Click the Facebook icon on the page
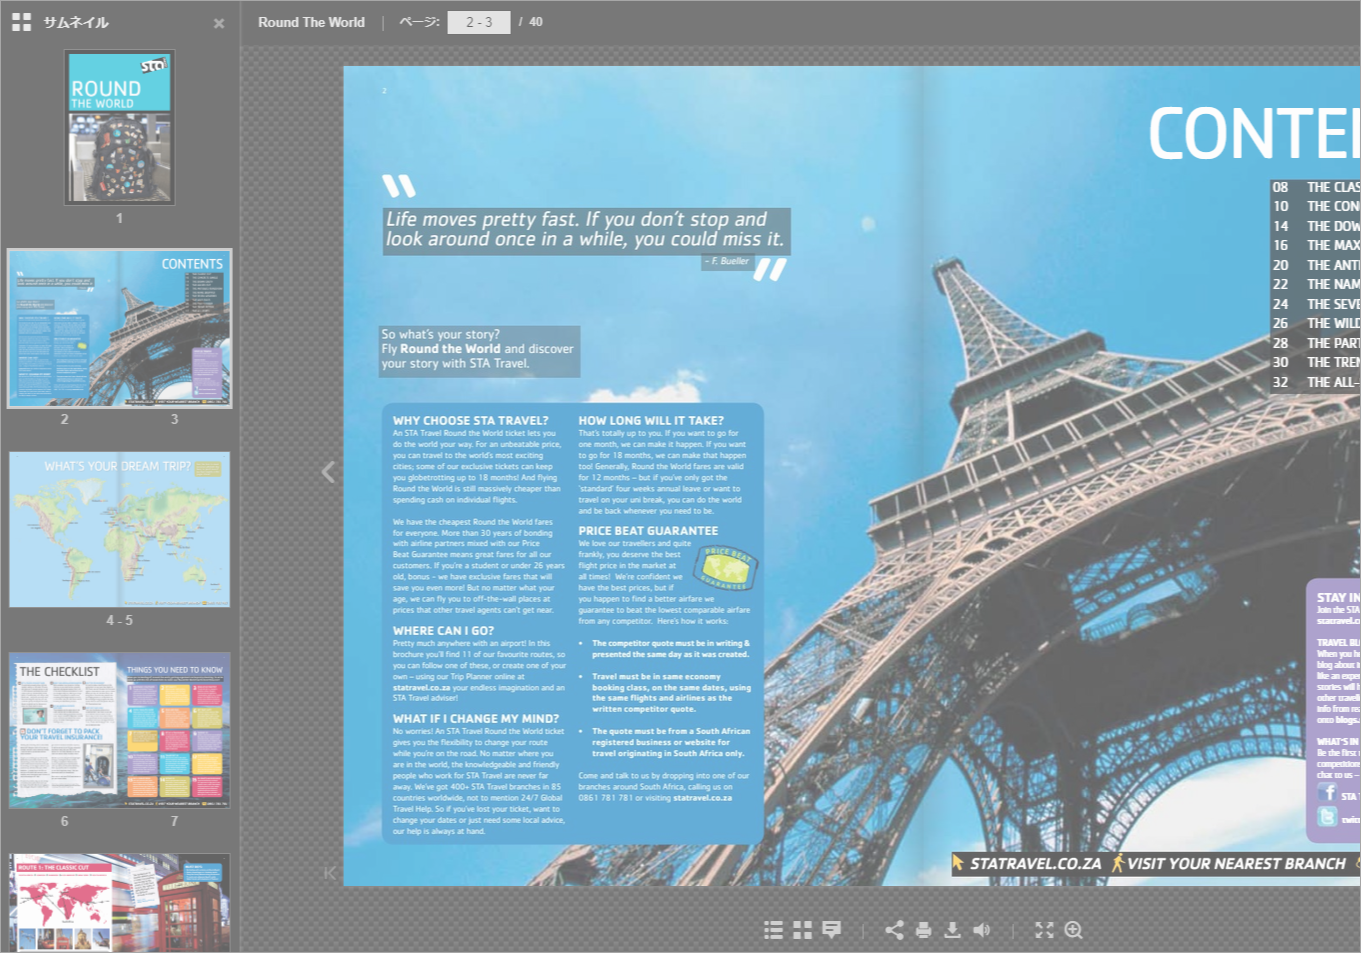Image resolution: width=1361 pixels, height=953 pixels. [x=1327, y=792]
